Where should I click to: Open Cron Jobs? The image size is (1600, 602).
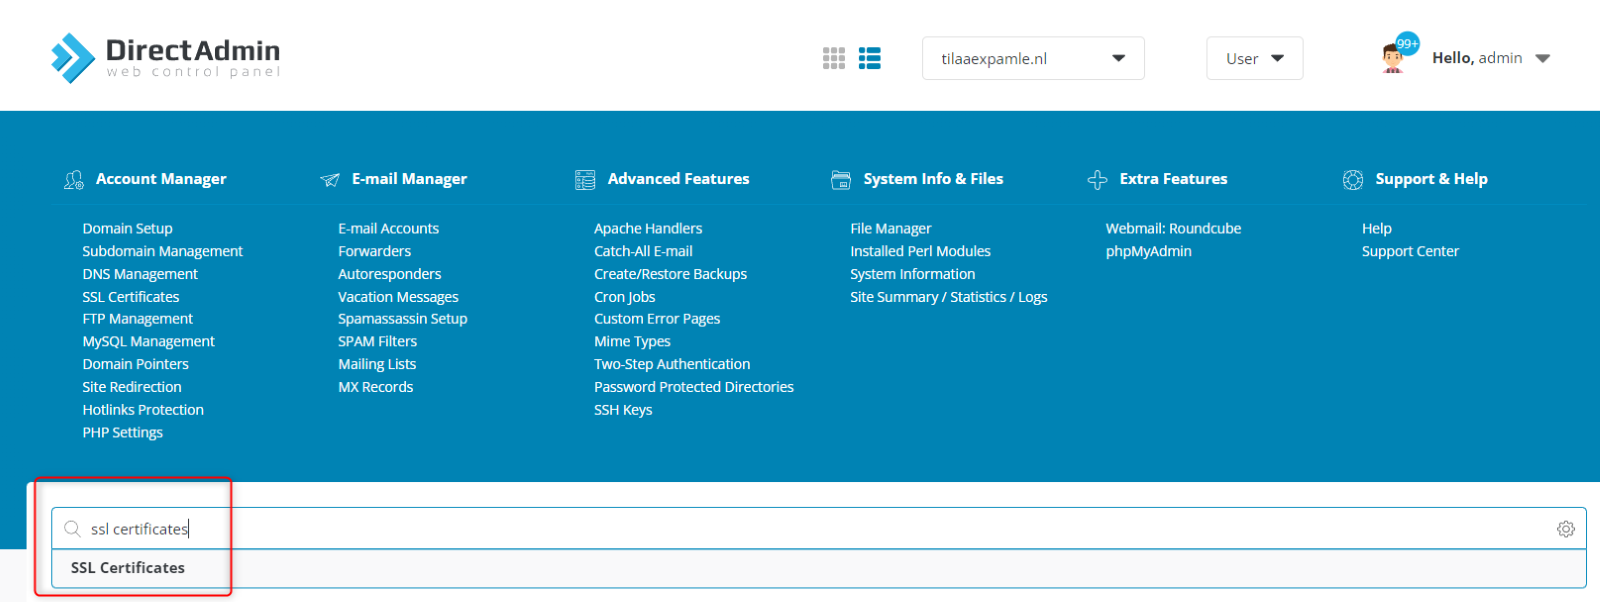click(624, 297)
